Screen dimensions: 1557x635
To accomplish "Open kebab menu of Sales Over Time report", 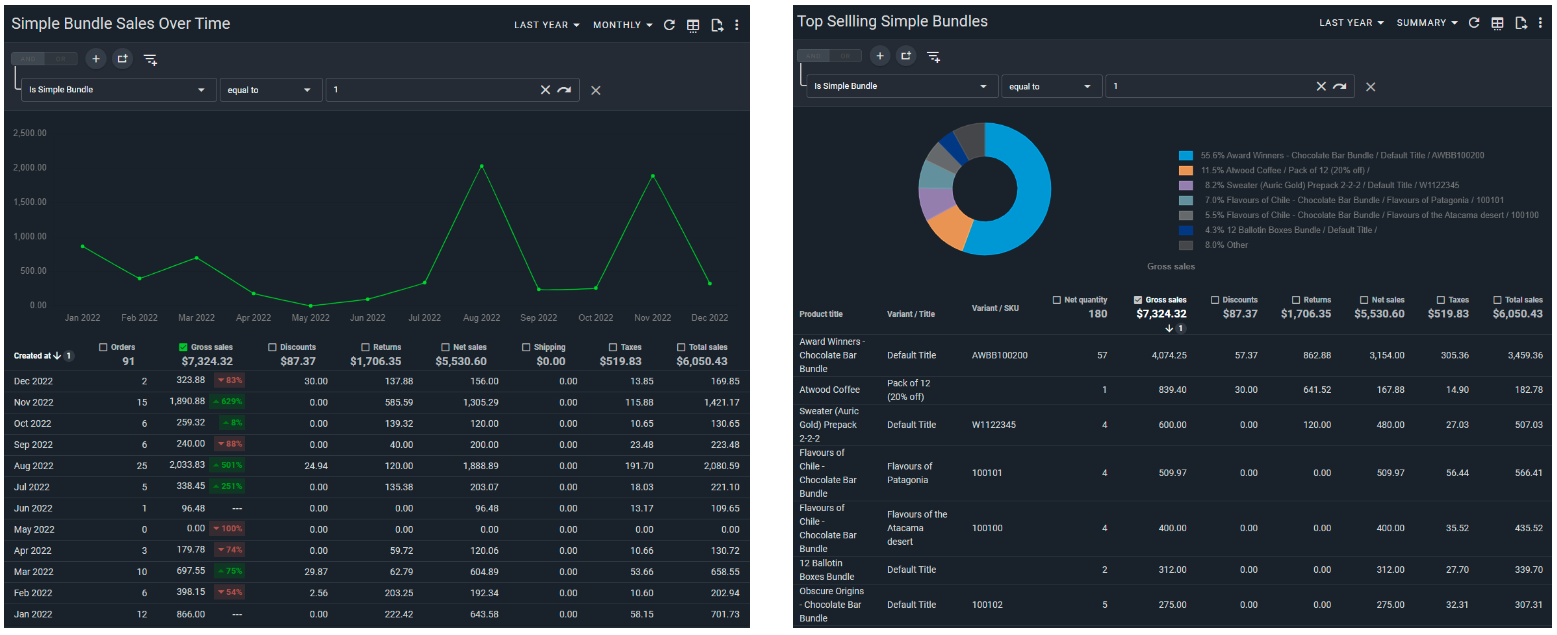I will [737, 25].
